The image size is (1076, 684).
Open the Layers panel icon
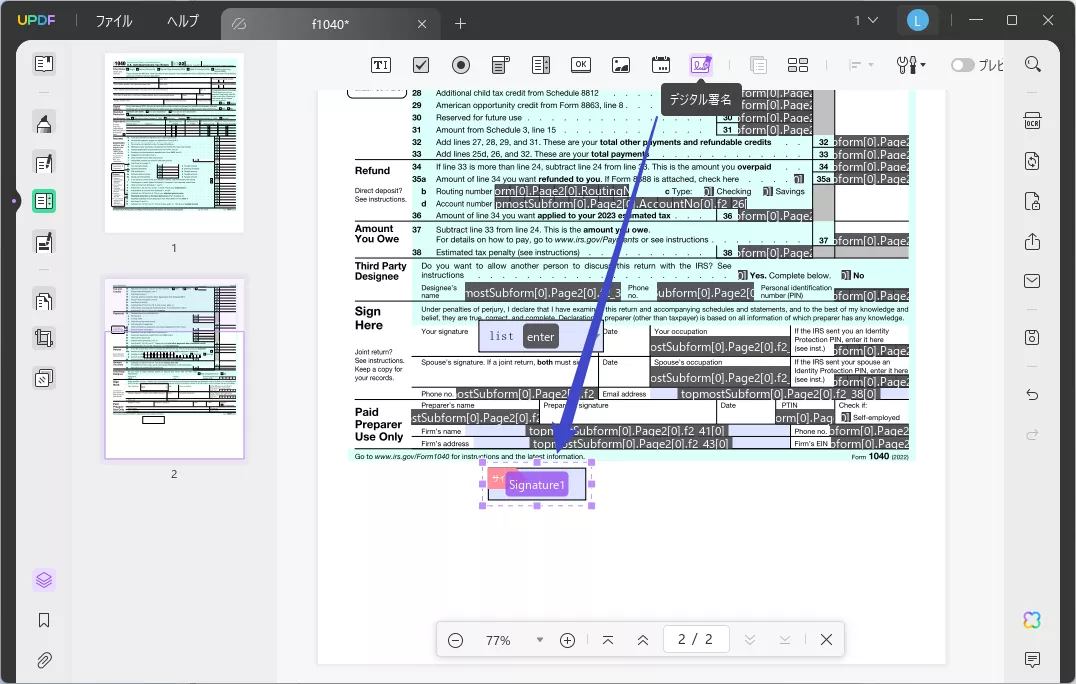point(44,580)
